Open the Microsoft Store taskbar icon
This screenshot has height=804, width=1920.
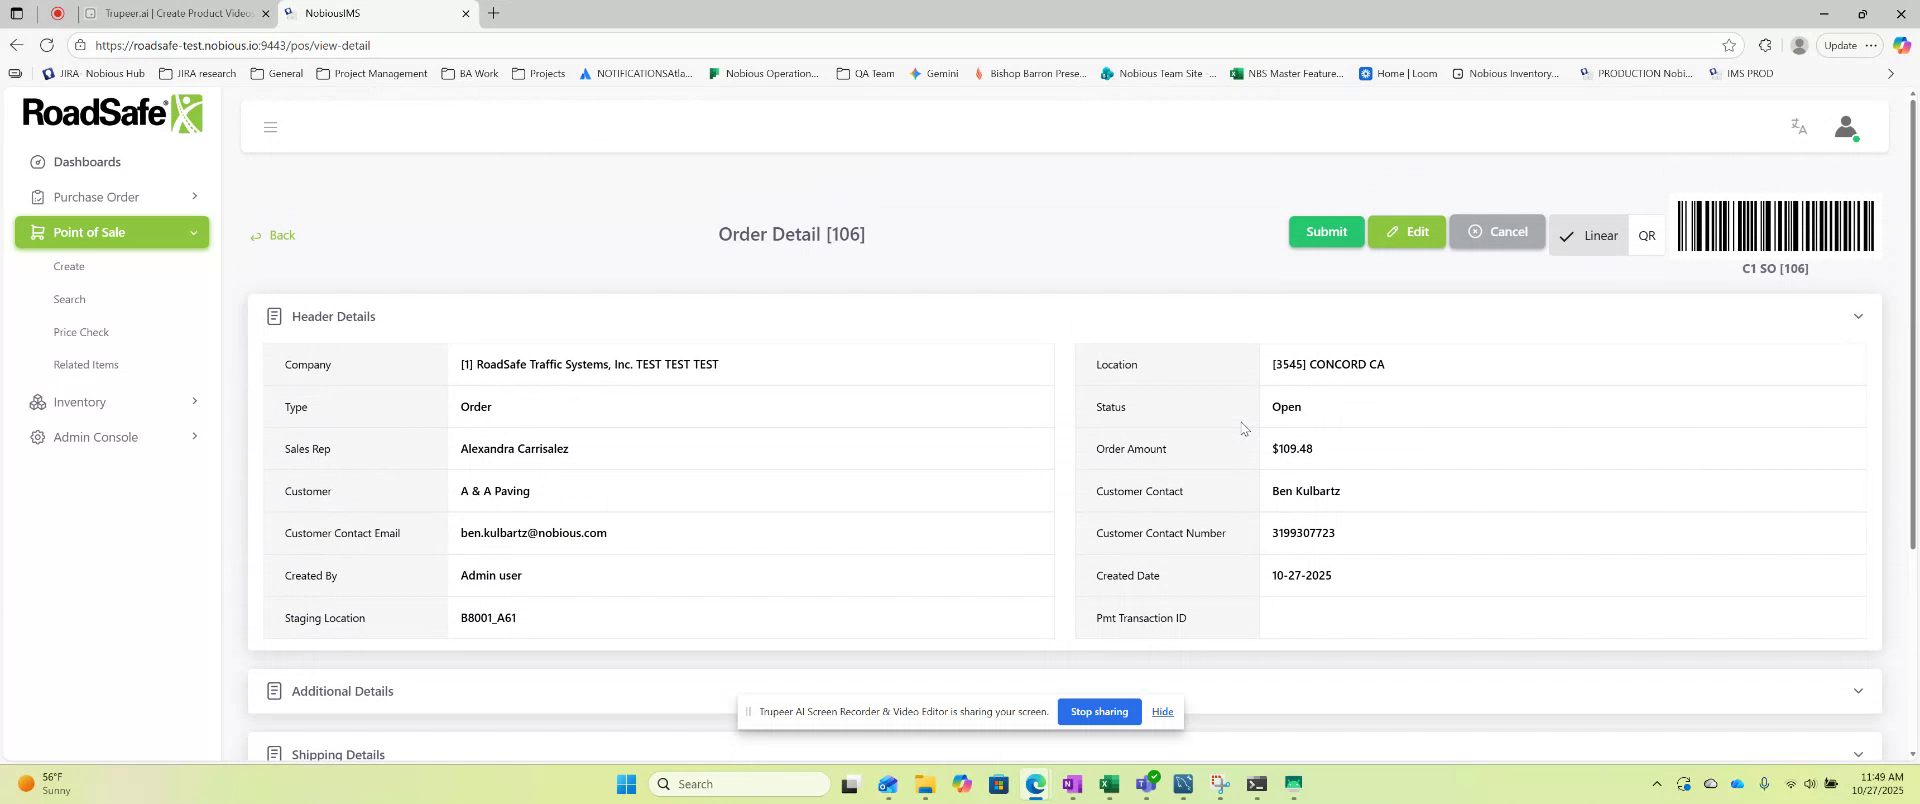pos(998,784)
